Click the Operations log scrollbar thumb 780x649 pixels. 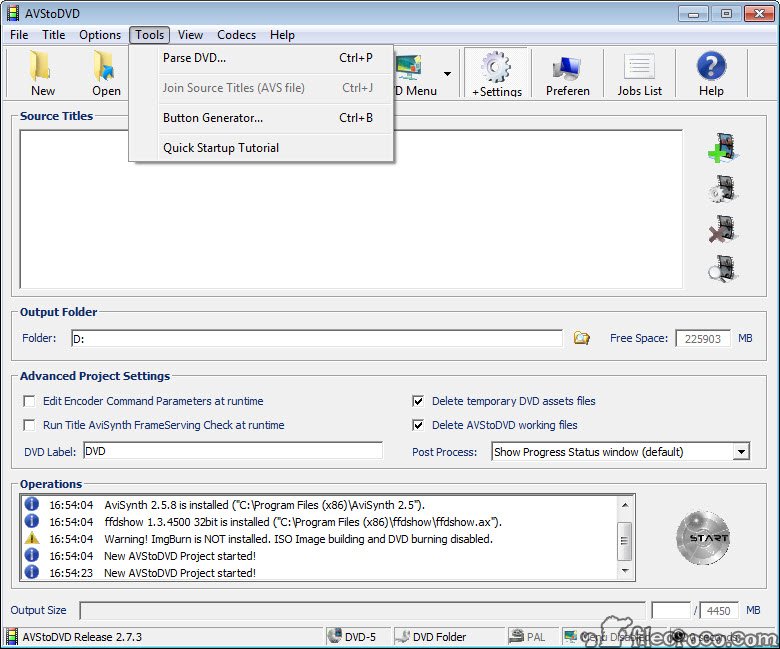point(625,541)
